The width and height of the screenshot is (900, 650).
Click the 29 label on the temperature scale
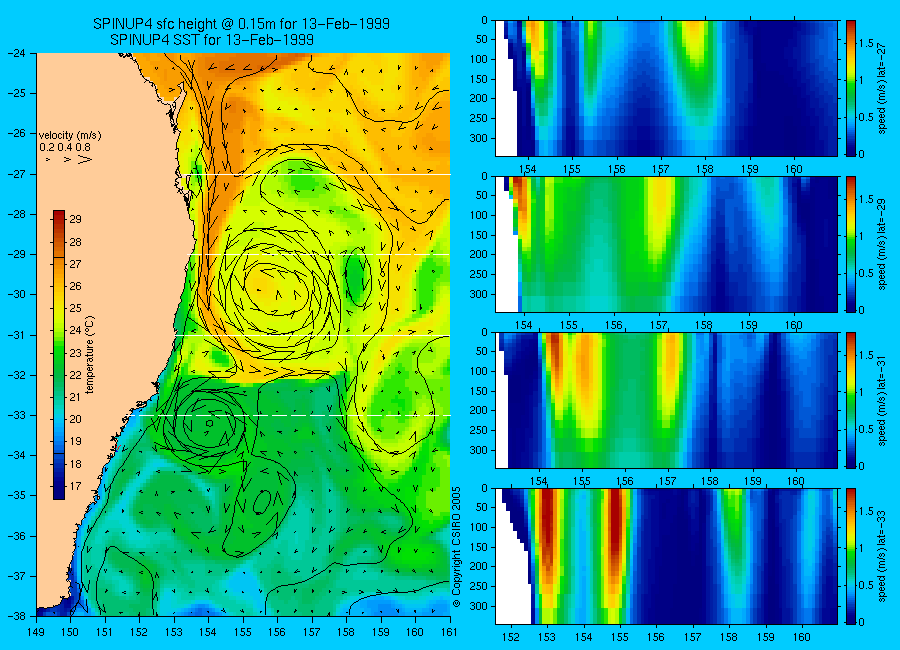(75, 219)
